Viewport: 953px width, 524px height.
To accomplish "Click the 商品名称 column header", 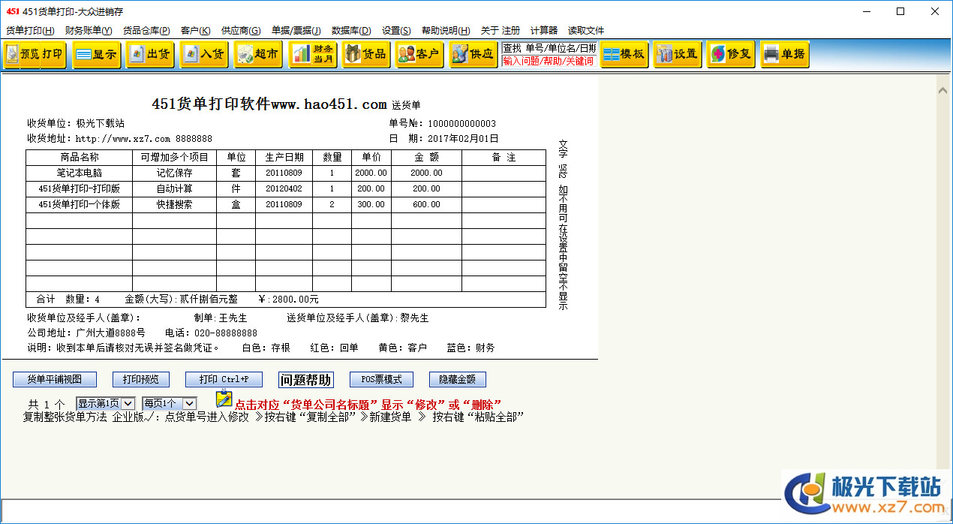I will pyautogui.click(x=79, y=157).
